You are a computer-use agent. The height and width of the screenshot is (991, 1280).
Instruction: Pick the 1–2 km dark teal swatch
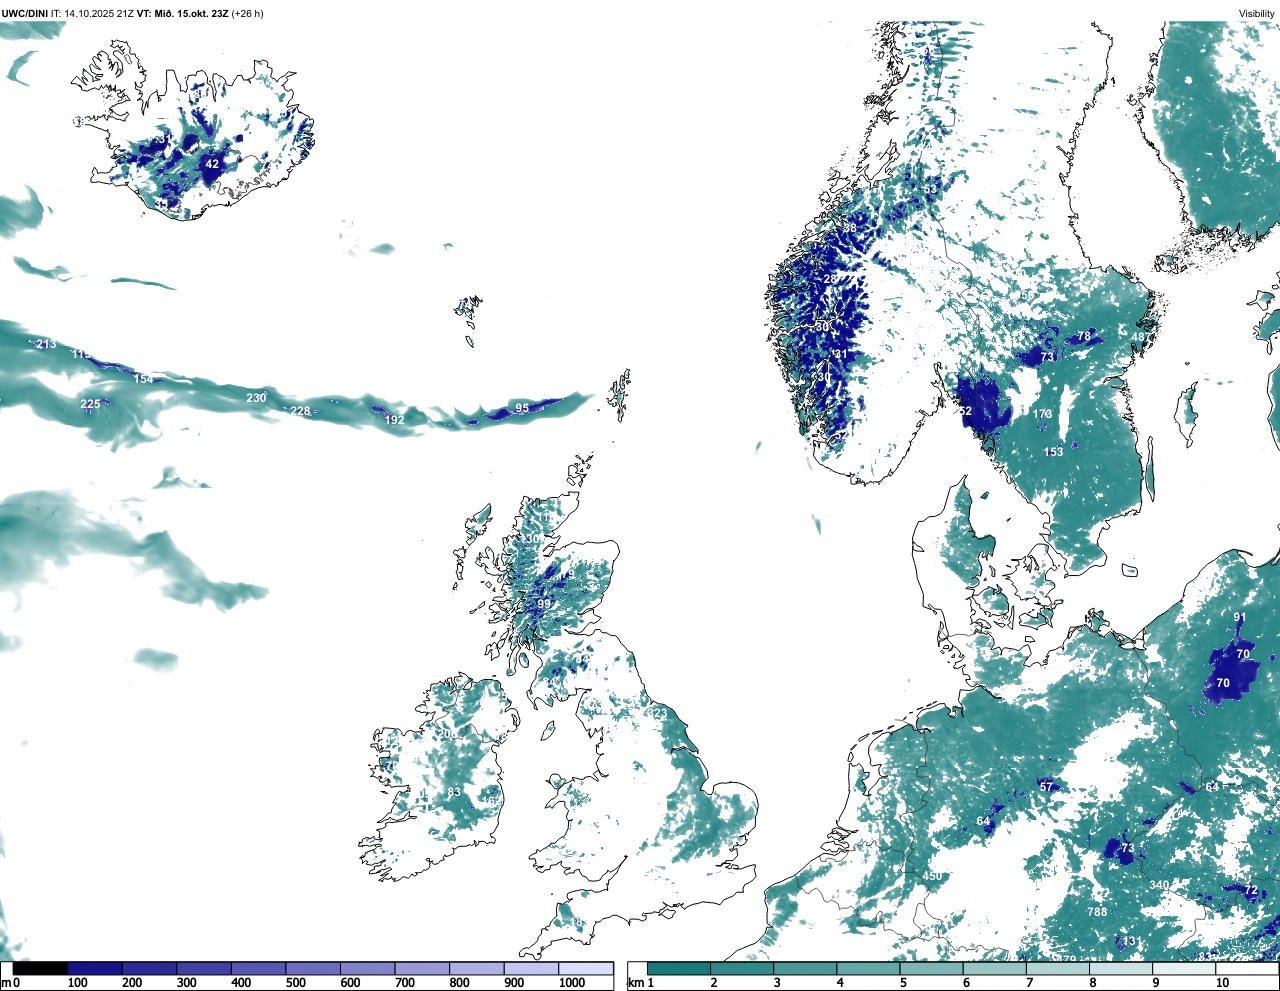tap(679, 969)
